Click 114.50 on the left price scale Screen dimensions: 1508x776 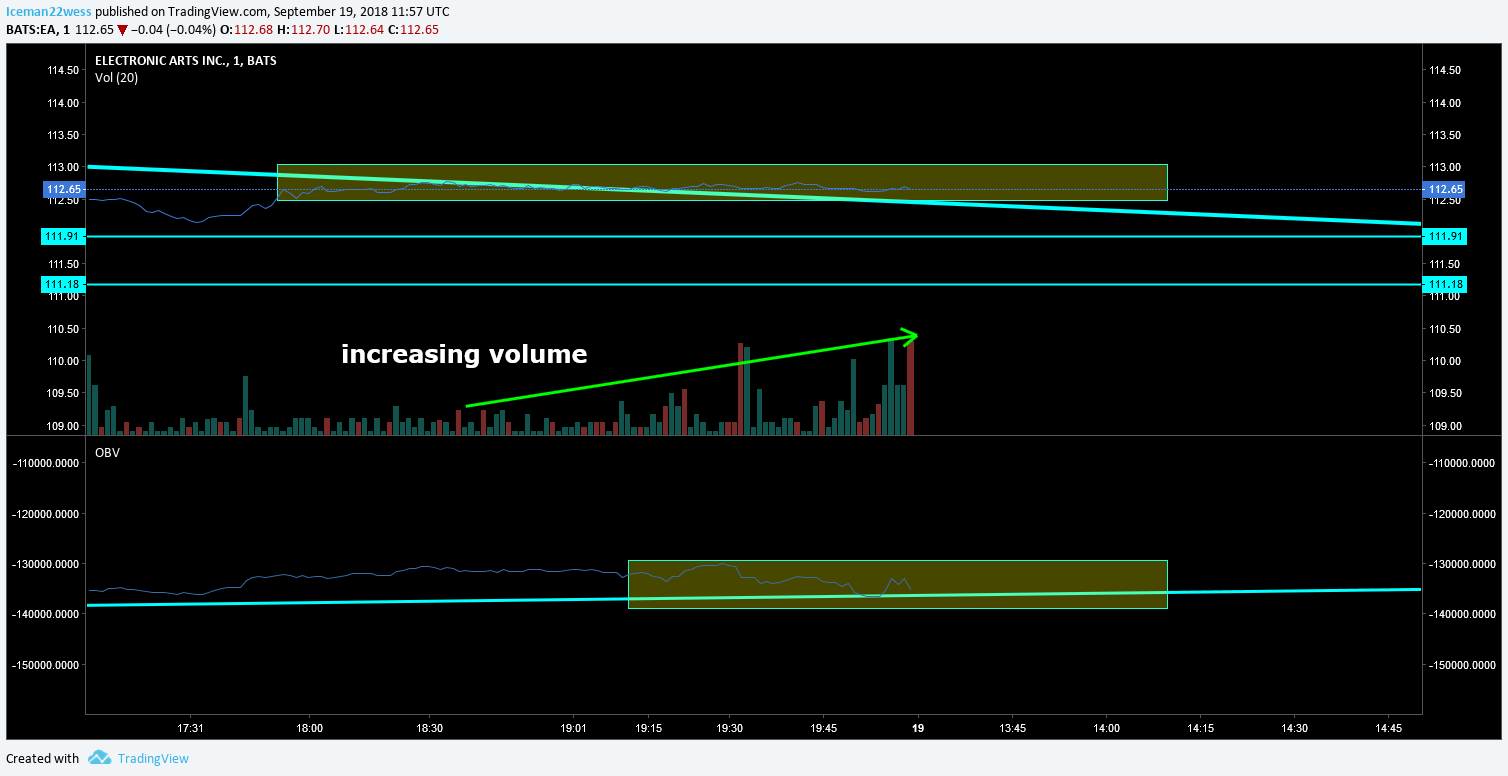(x=63, y=70)
